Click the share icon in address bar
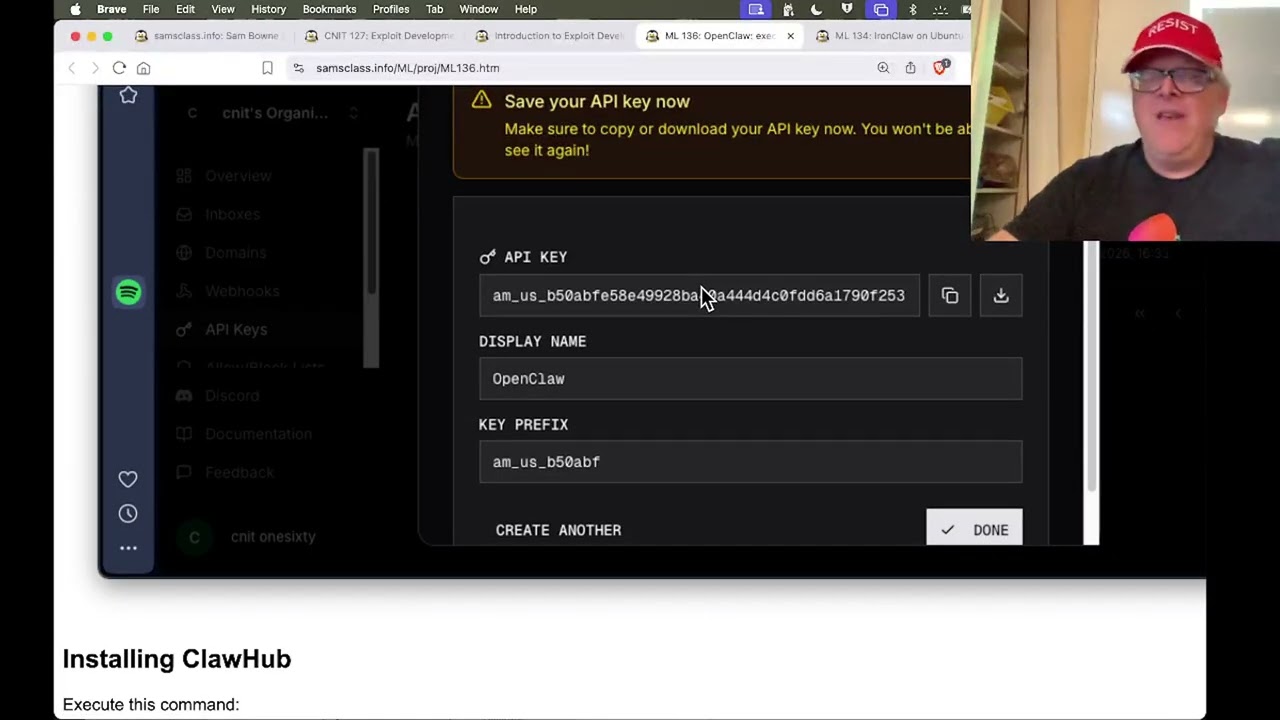Image resolution: width=1280 pixels, height=720 pixels. coord(910,68)
